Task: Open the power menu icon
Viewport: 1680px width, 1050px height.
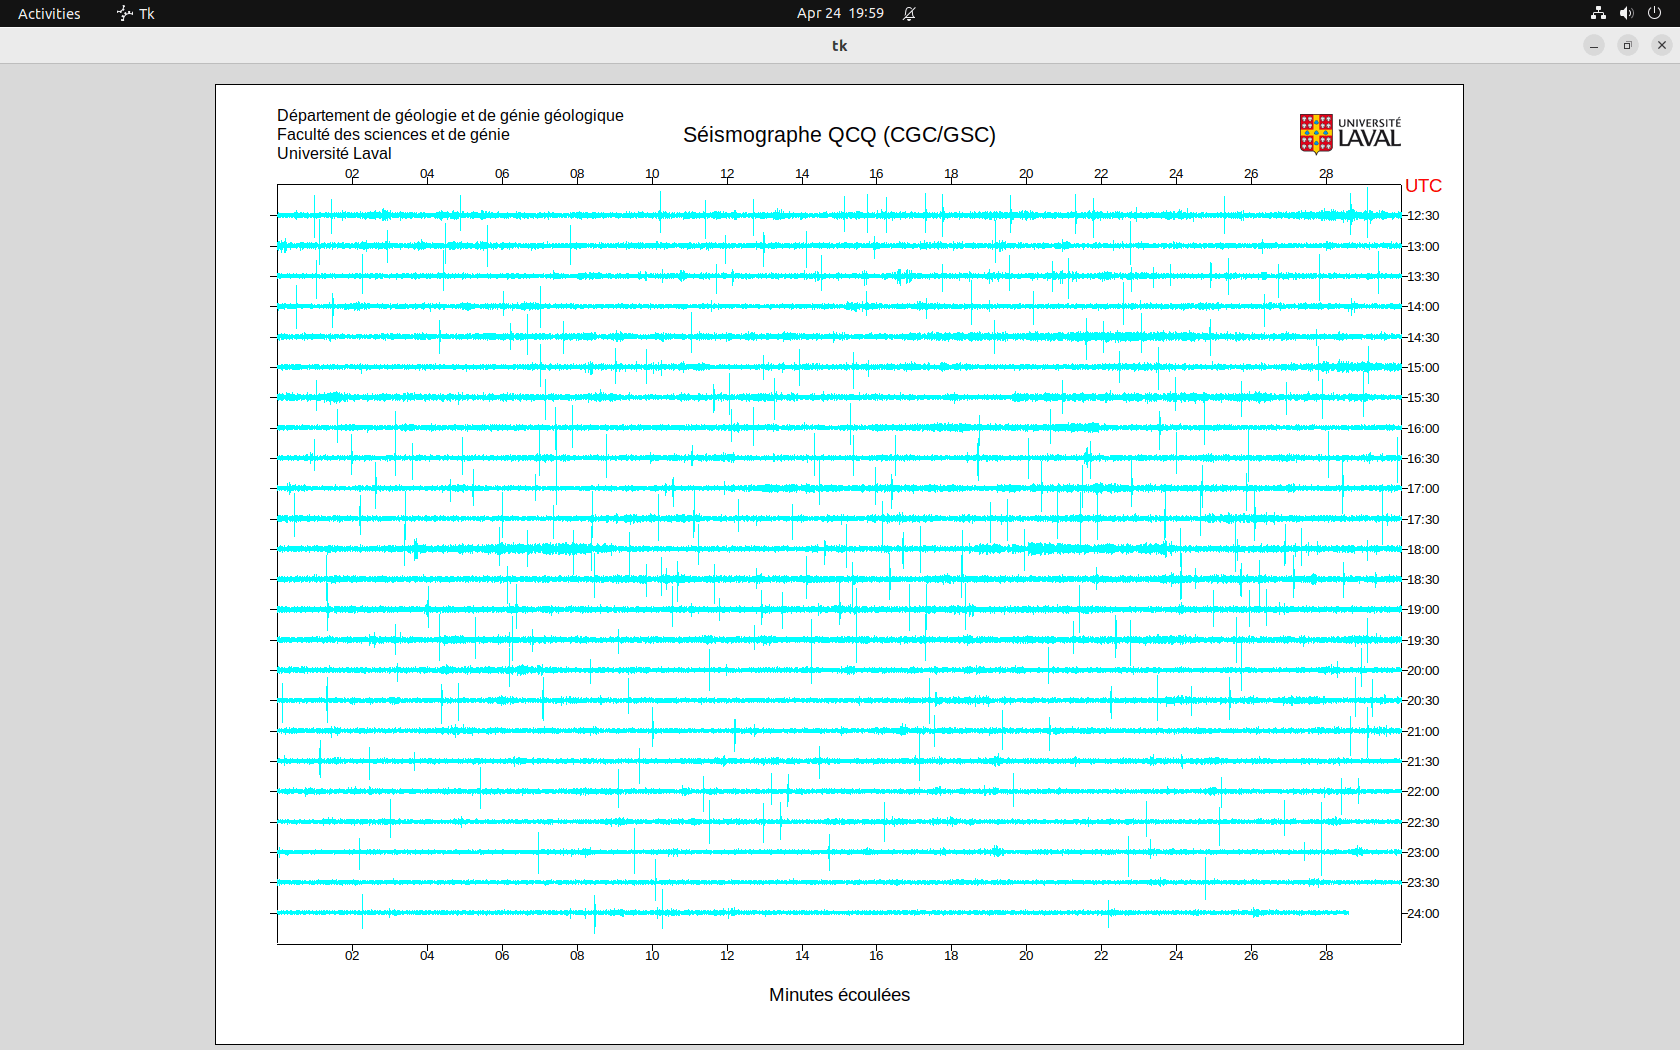Action: (1654, 13)
